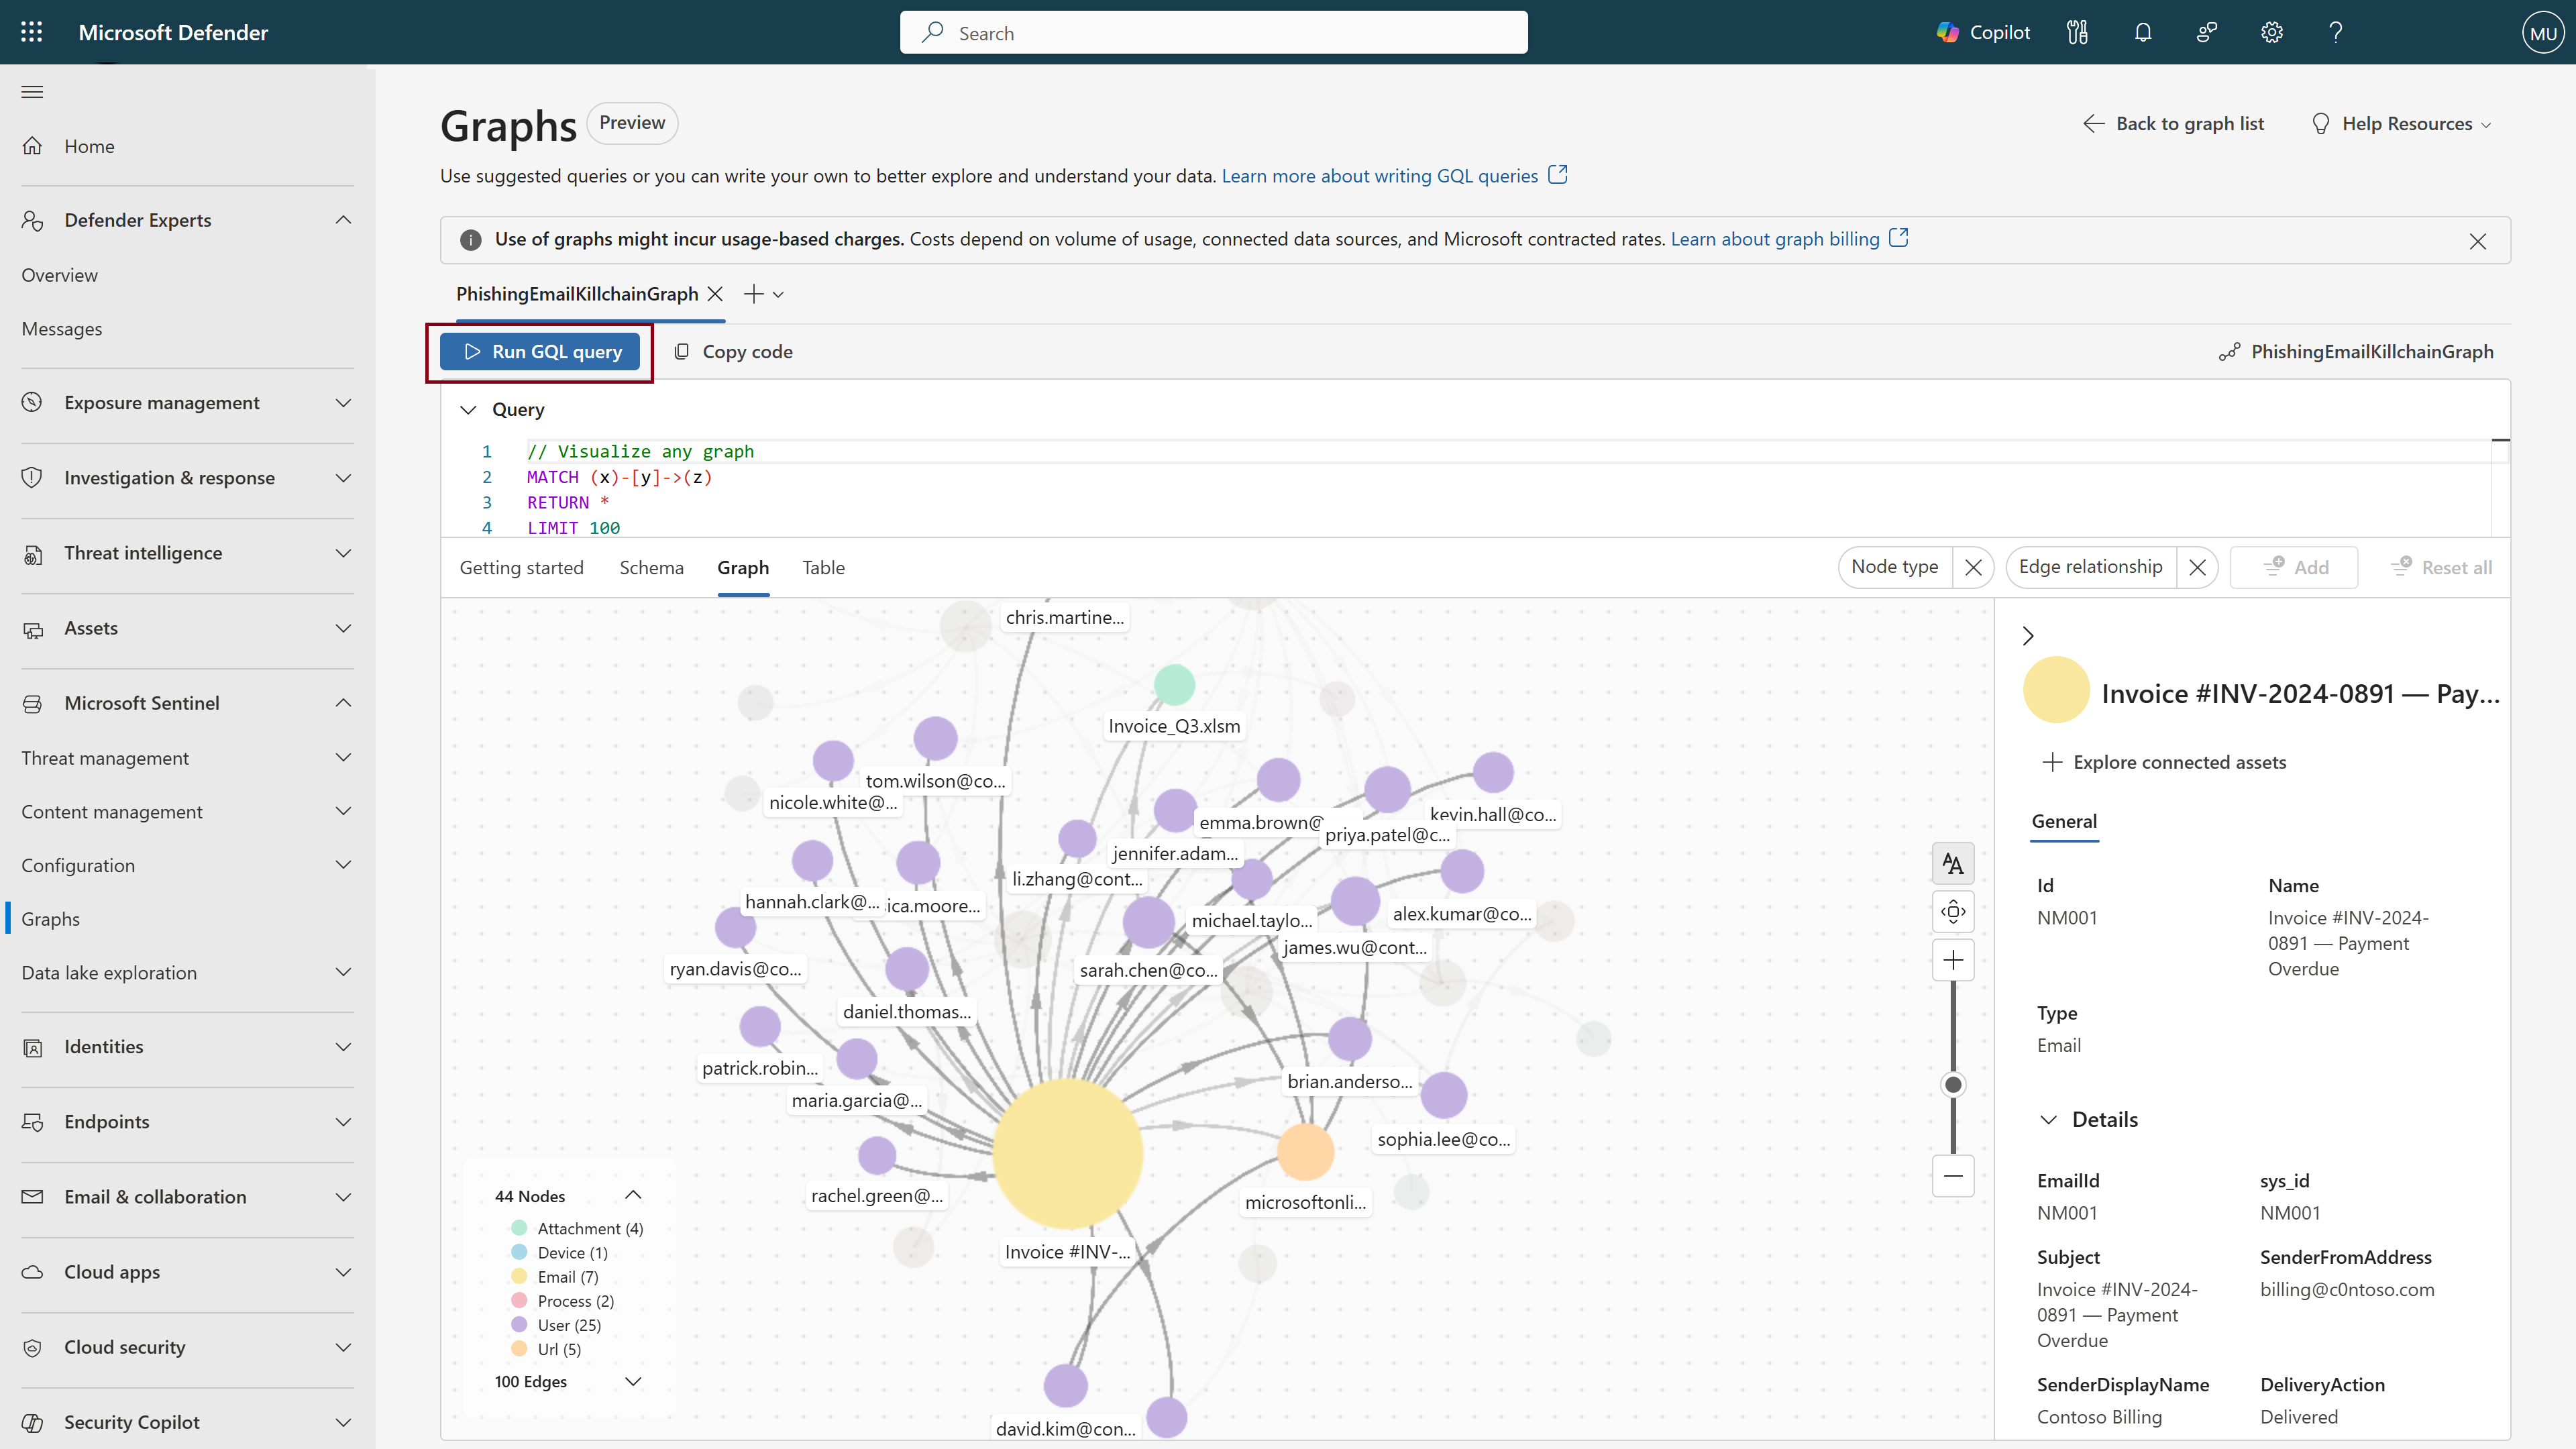
Task: Copy the query code
Action: click(x=733, y=351)
